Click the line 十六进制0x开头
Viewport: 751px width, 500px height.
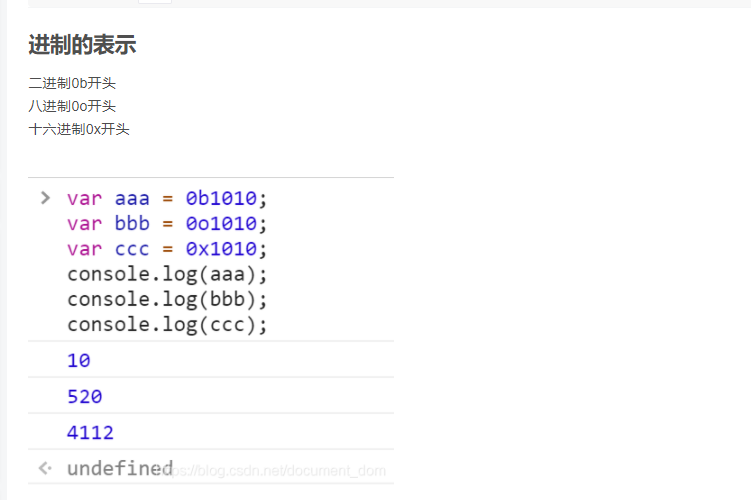79,129
